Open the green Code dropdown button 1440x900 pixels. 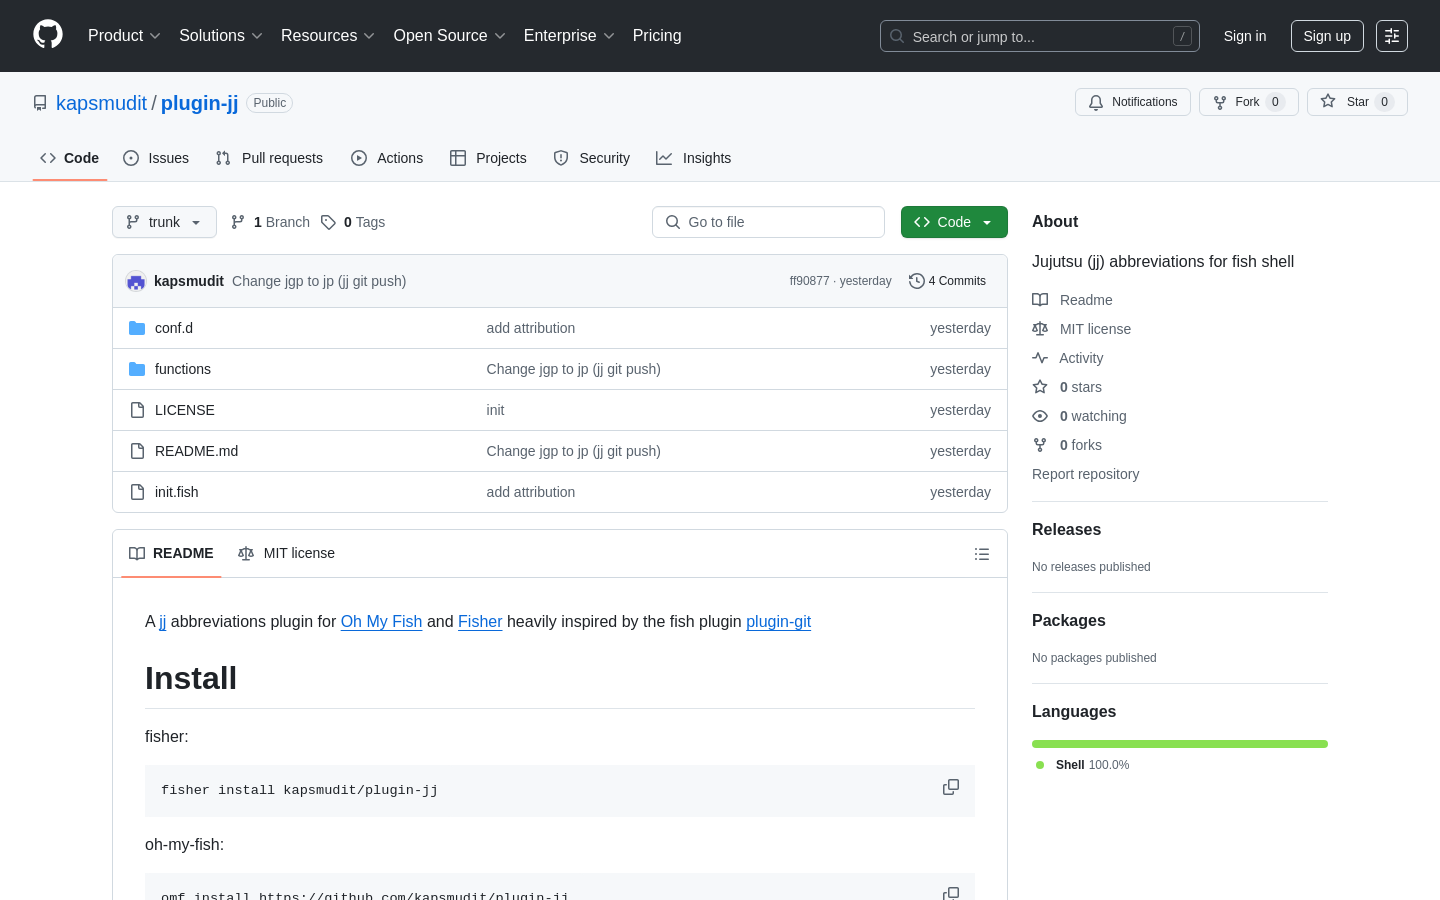[x=954, y=222]
